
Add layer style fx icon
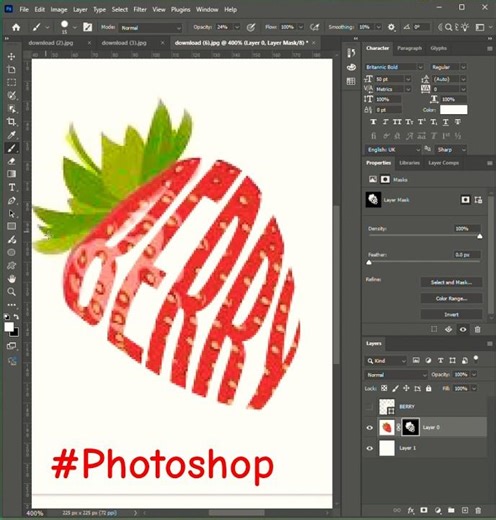tap(411, 510)
